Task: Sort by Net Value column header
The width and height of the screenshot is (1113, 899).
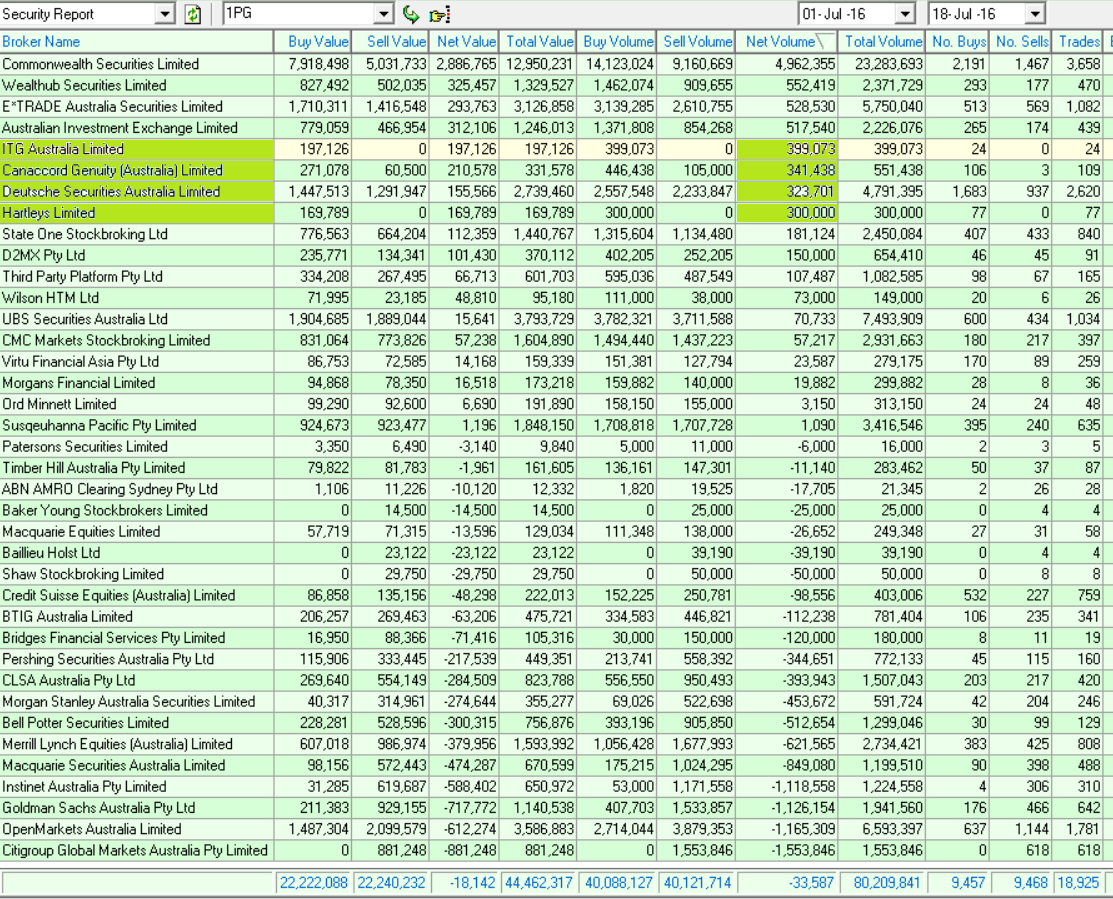Action: point(464,42)
